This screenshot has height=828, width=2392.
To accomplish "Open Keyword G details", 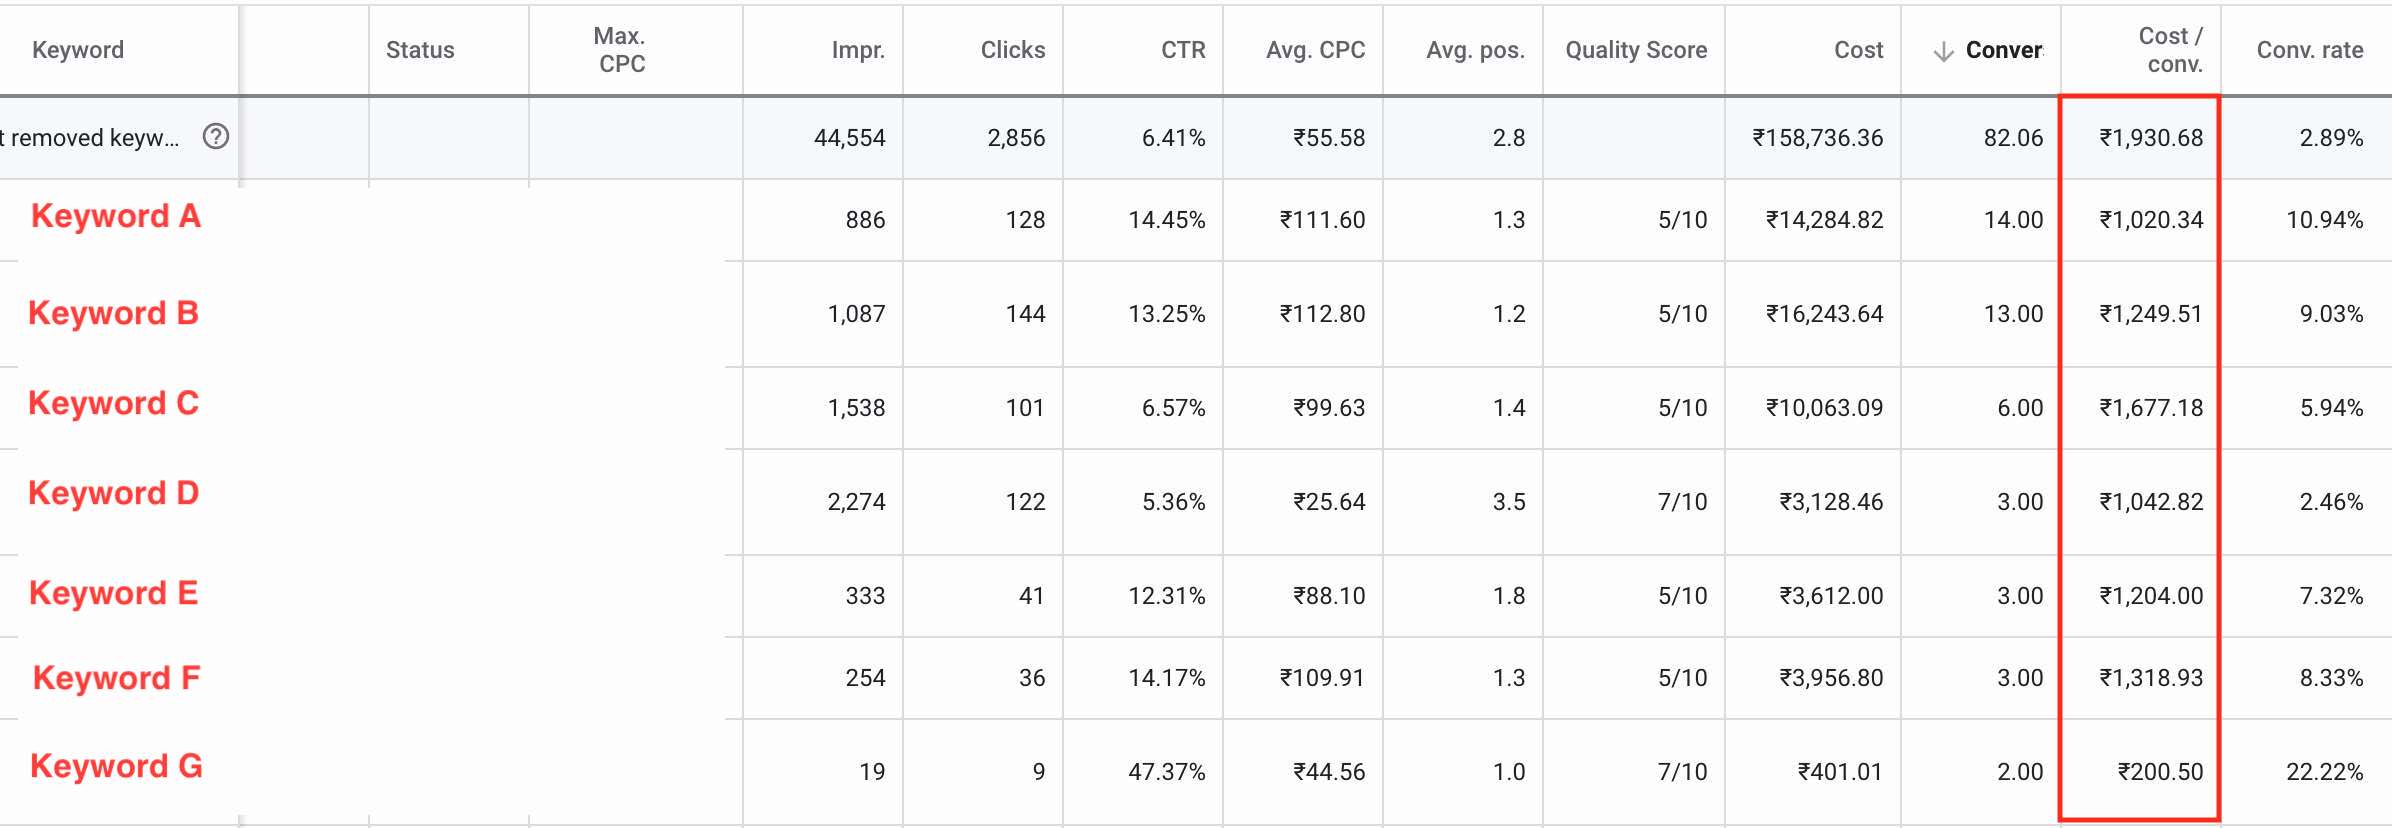I will [114, 767].
